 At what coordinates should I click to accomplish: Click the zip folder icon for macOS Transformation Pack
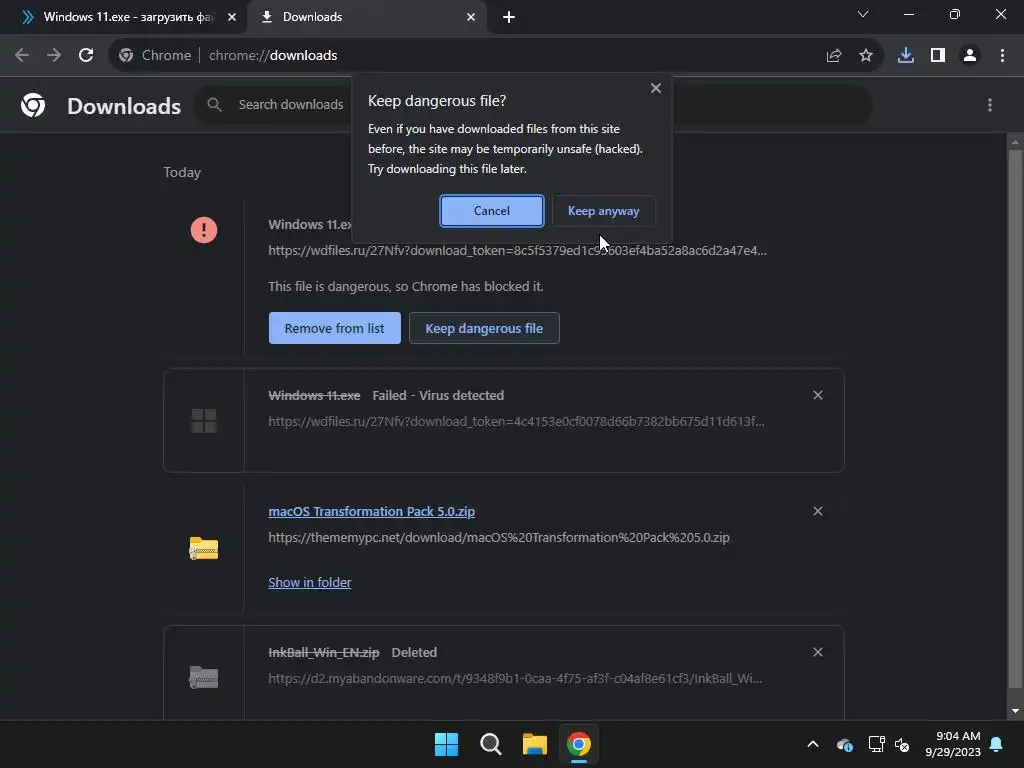(204, 549)
